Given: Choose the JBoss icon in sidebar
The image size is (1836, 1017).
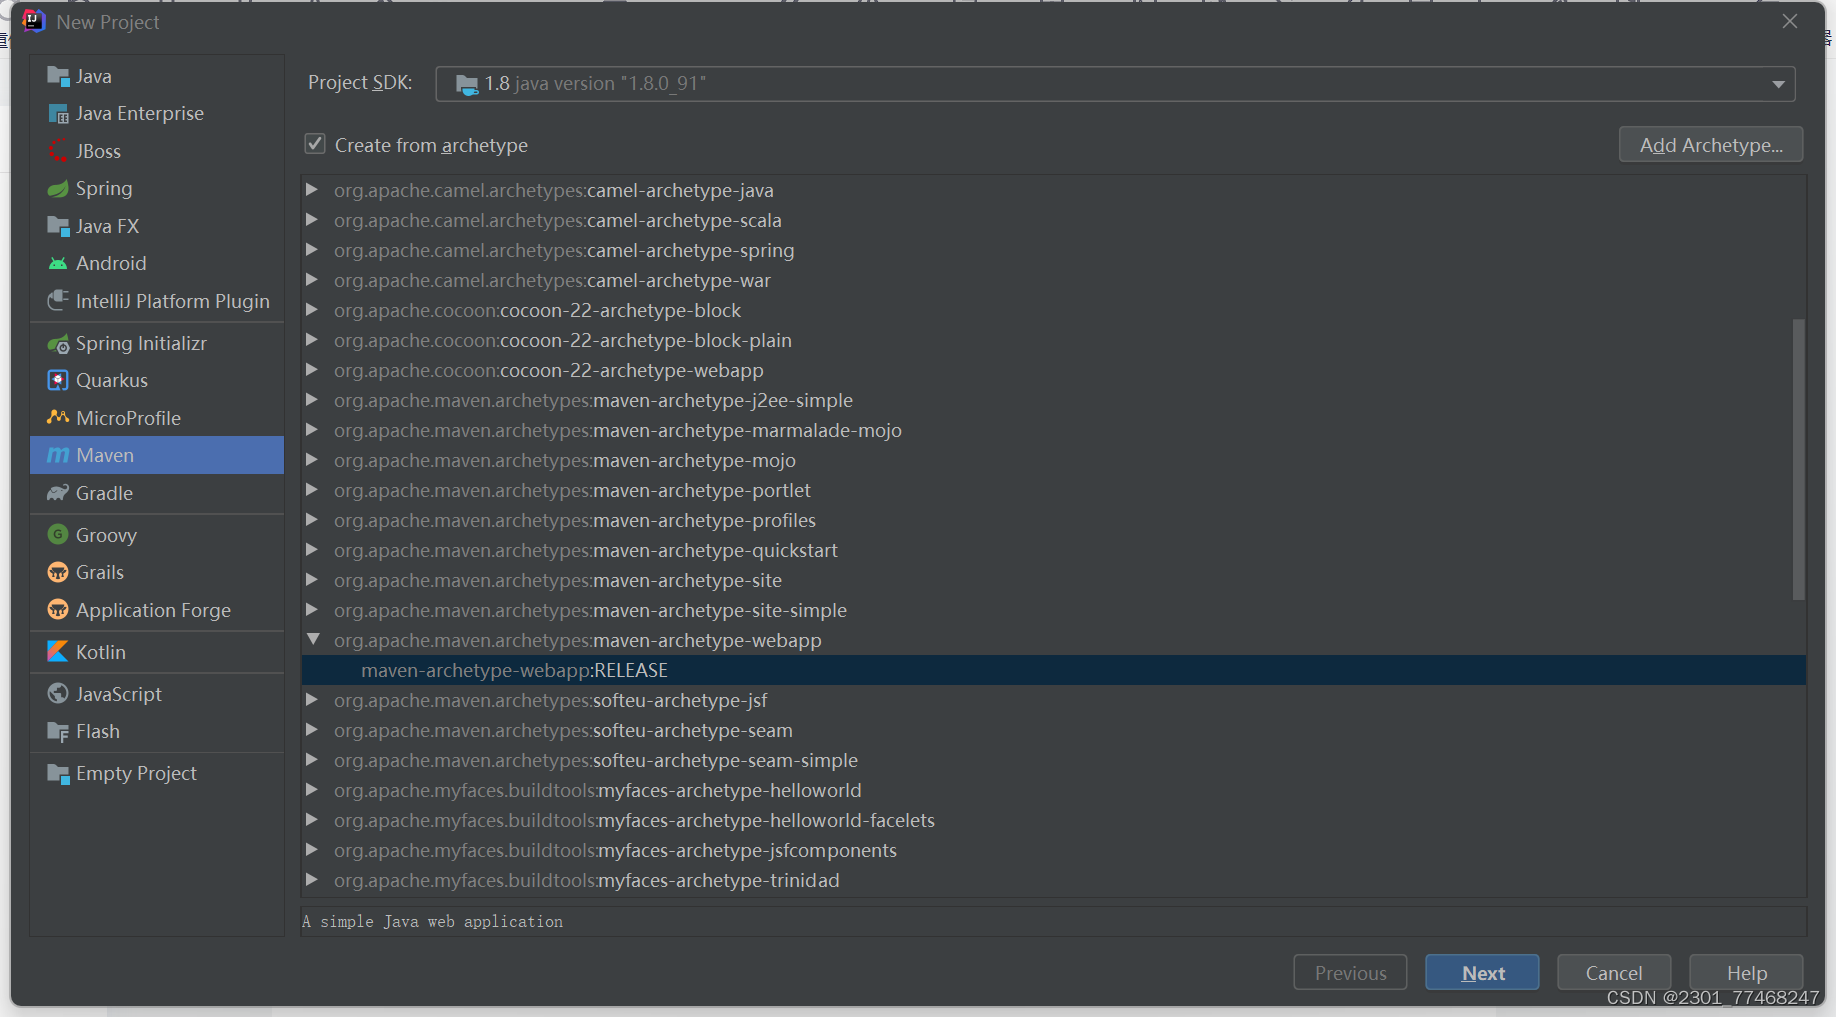Looking at the screenshot, I should (x=58, y=151).
